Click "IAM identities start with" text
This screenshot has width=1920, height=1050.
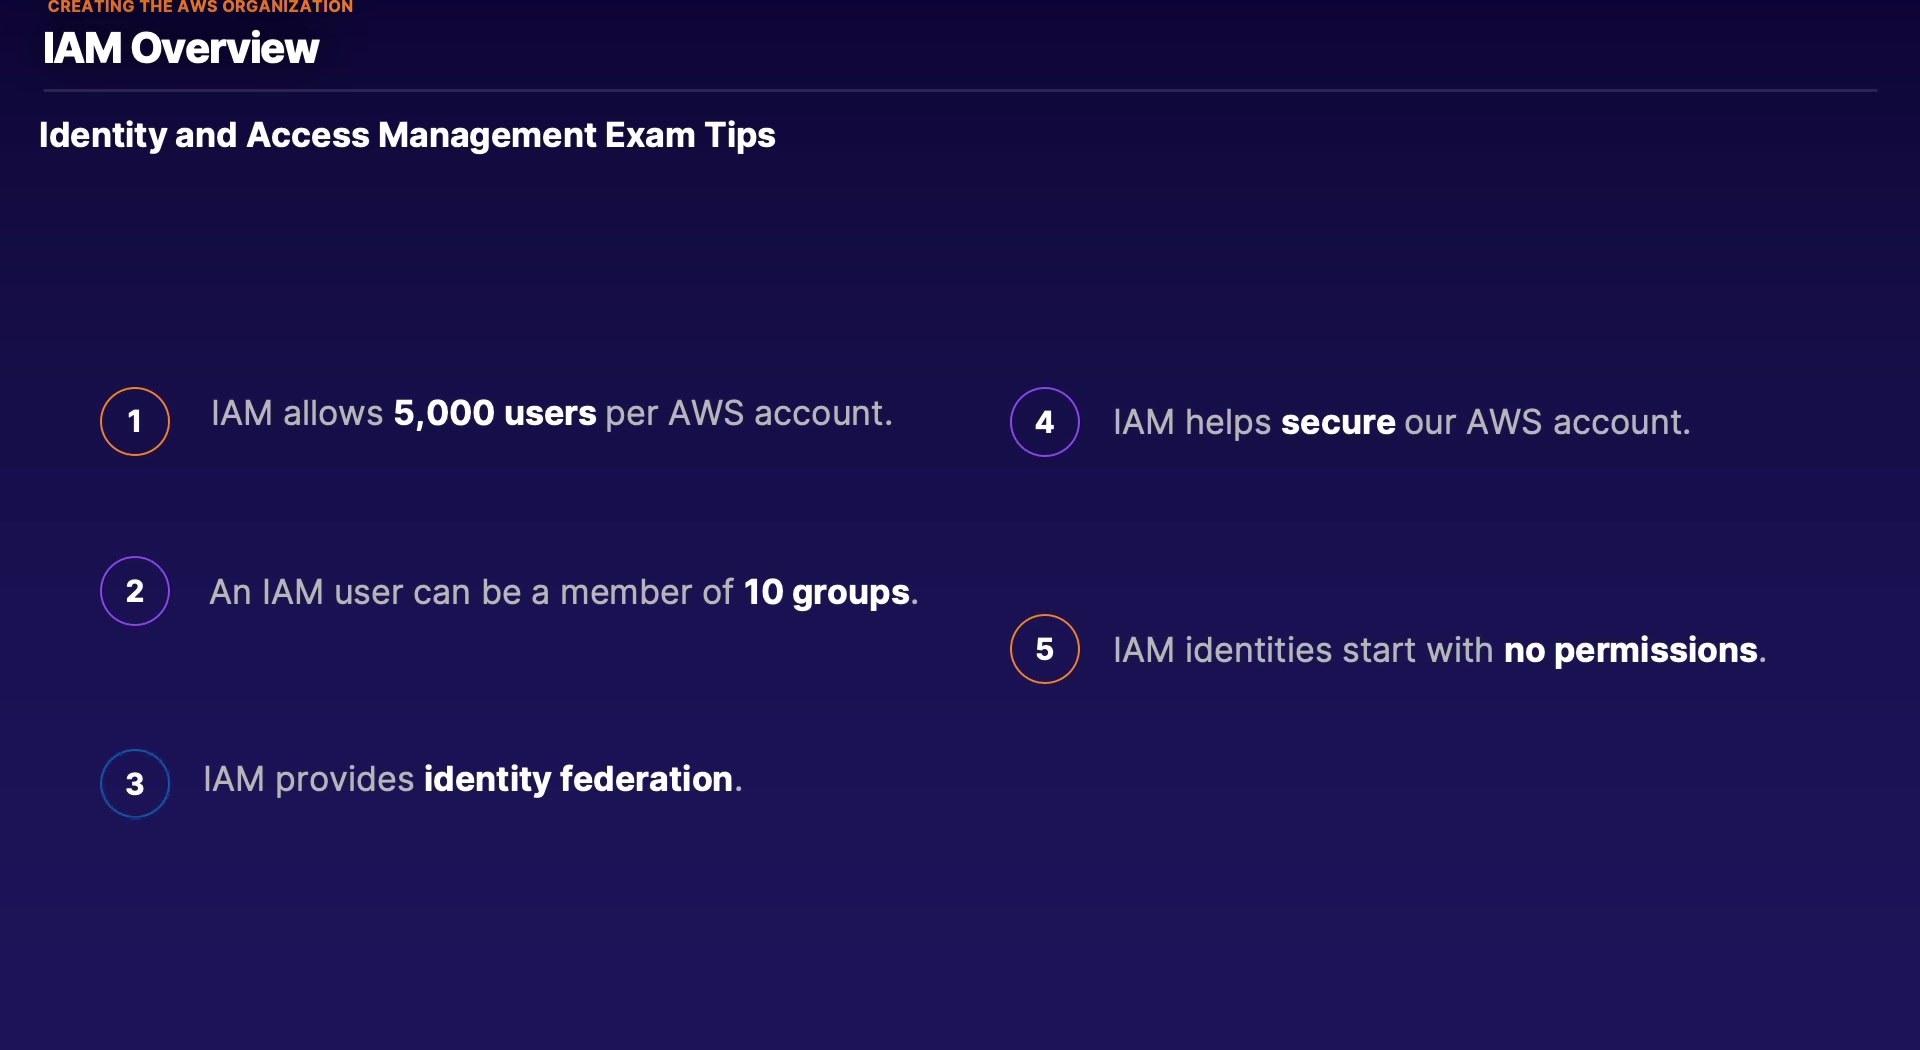pos(1303,650)
